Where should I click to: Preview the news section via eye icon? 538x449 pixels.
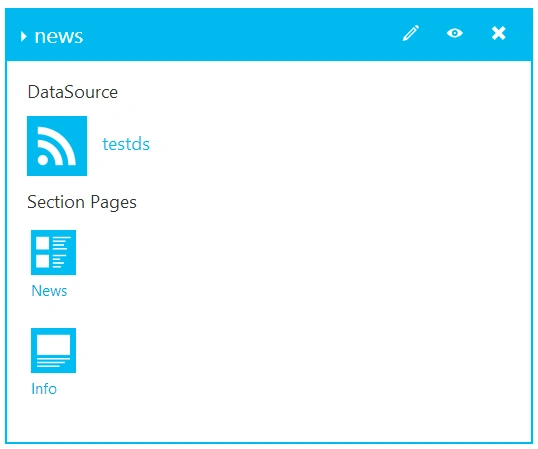click(455, 33)
